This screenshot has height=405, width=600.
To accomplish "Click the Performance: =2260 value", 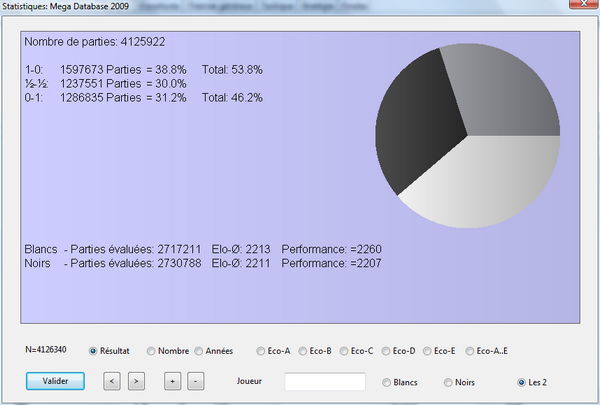I will pyautogui.click(x=331, y=249).
